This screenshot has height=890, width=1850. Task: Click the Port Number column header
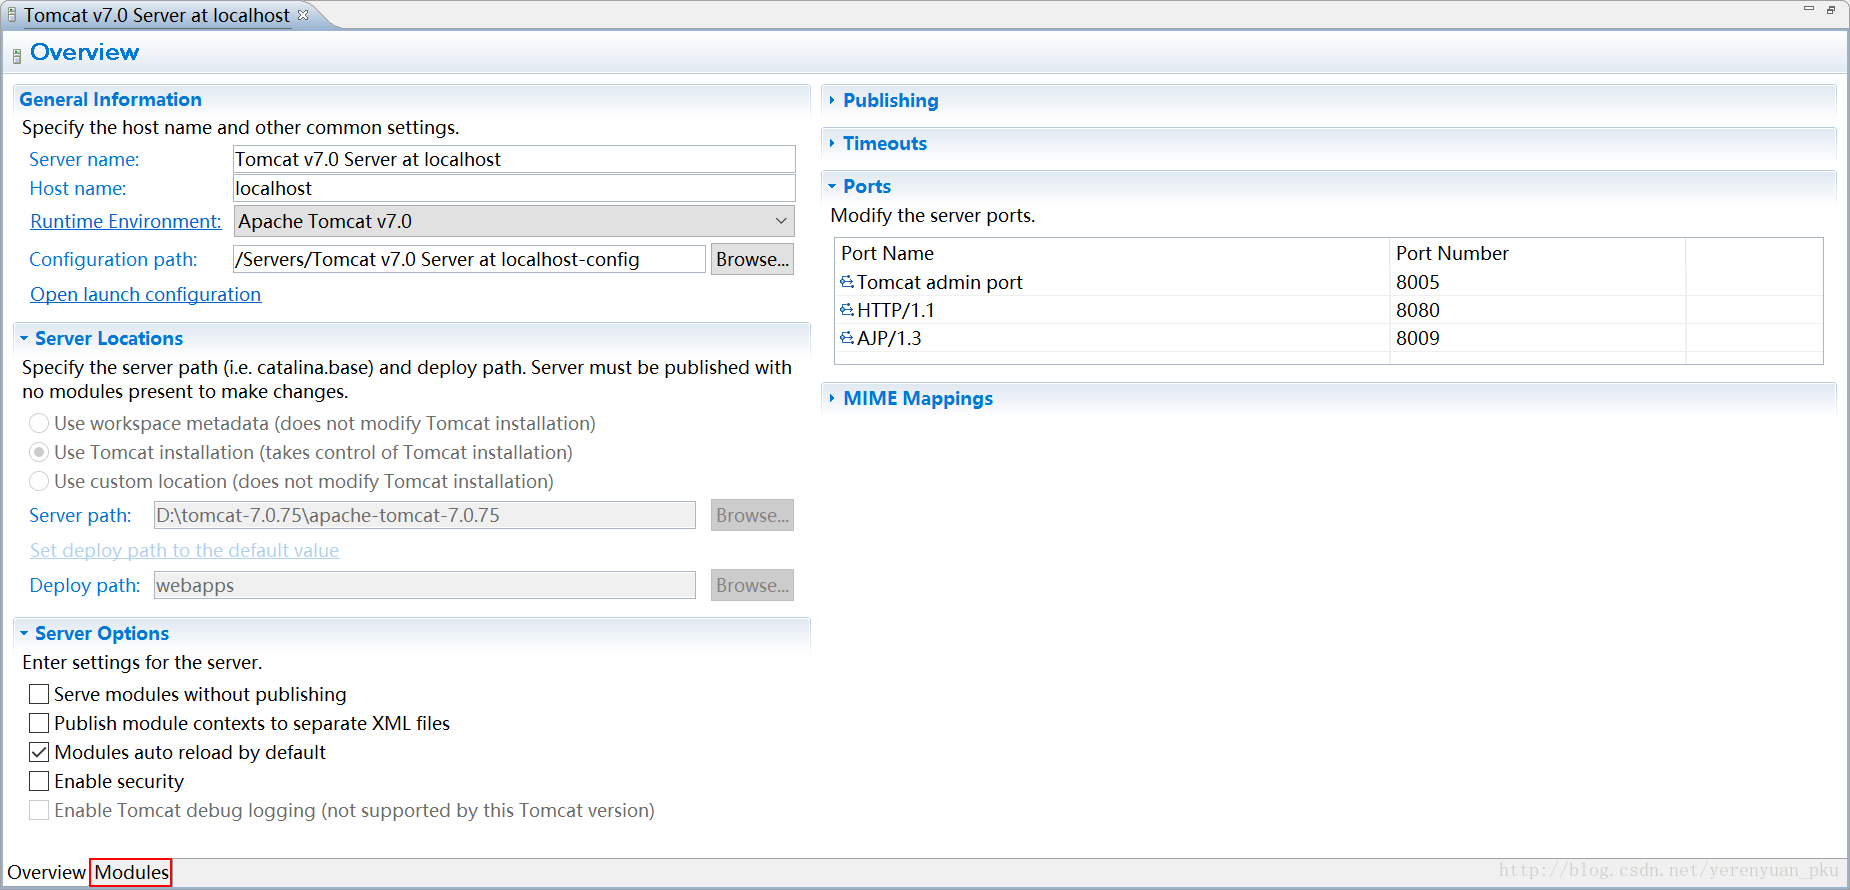[x=1537, y=253]
